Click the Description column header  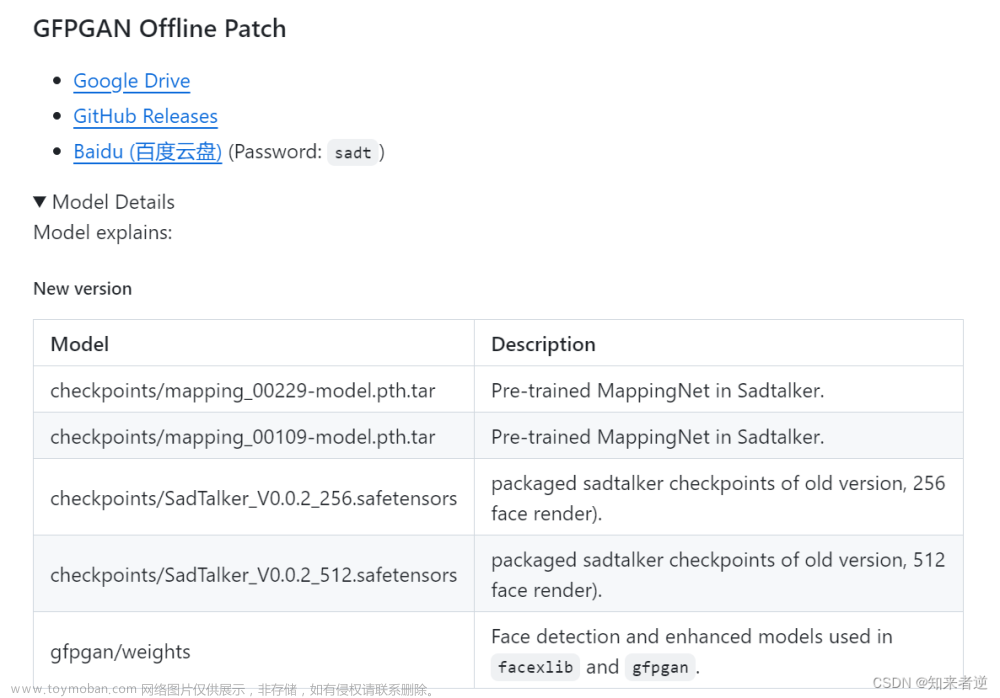(x=719, y=343)
